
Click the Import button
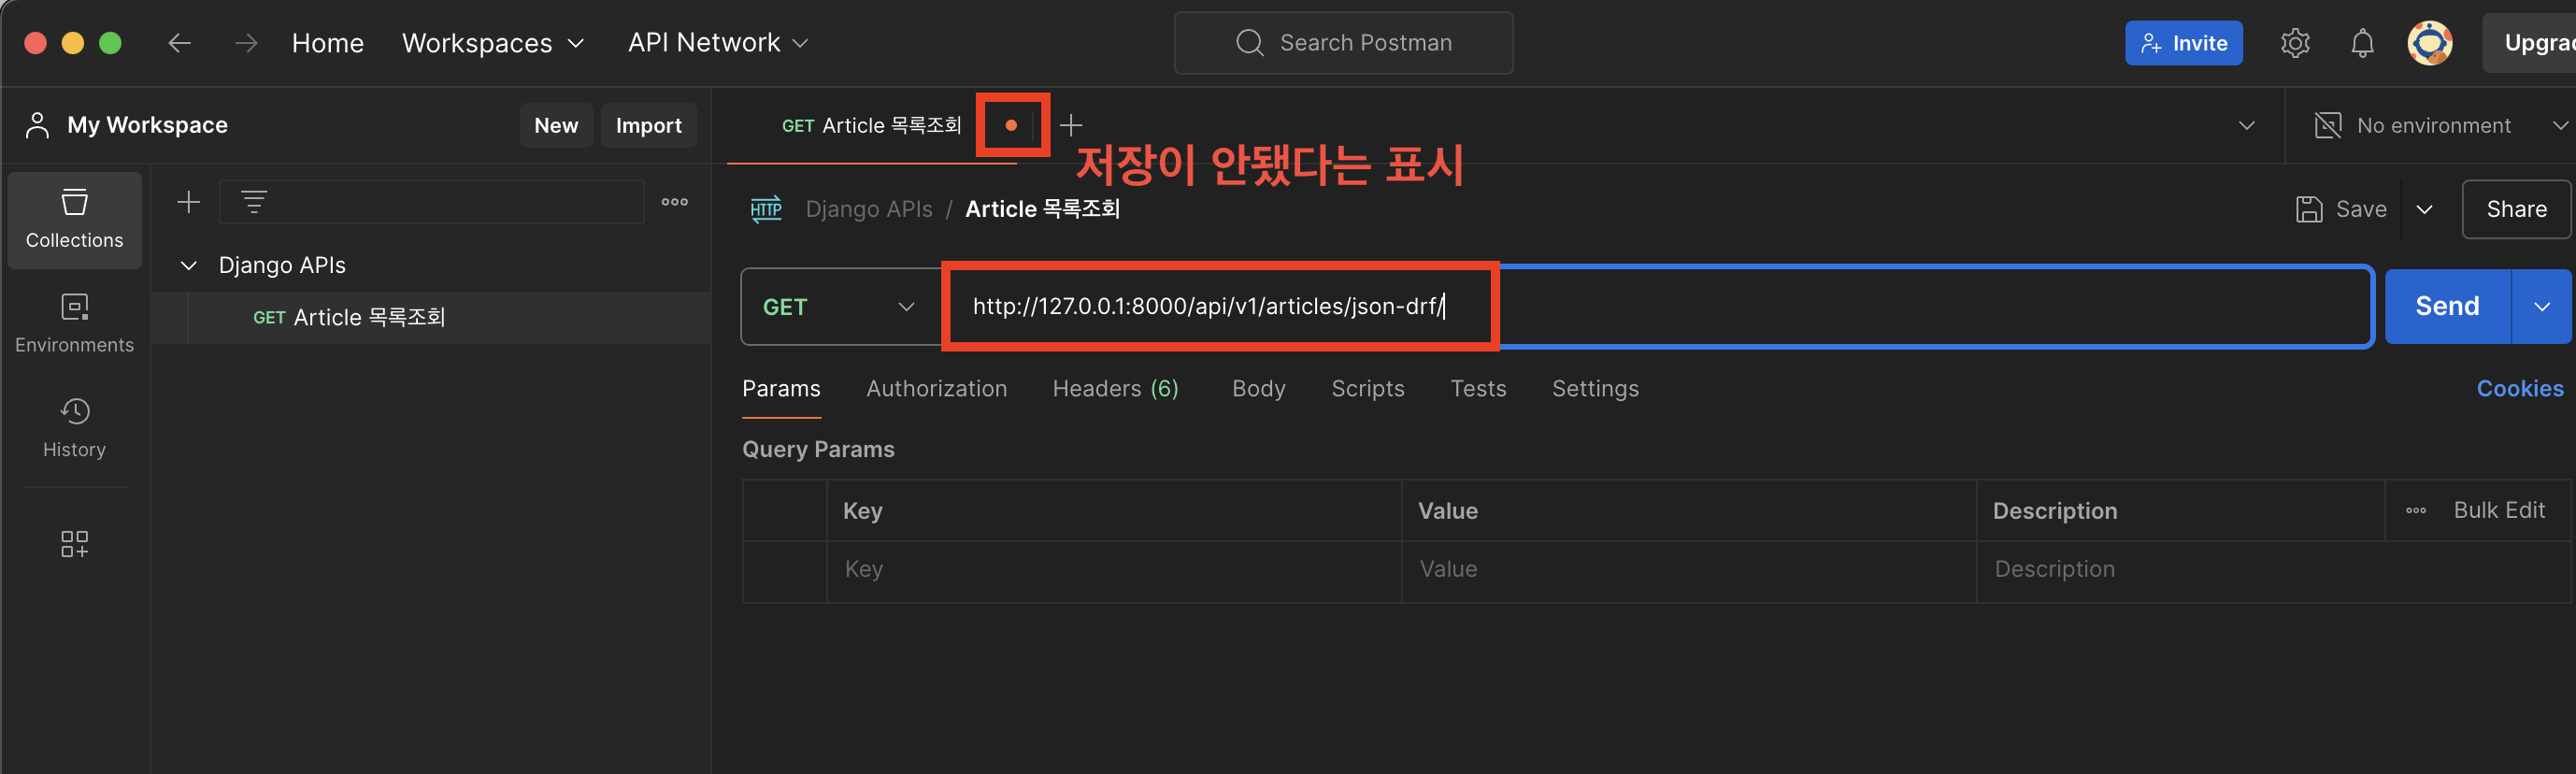[x=648, y=125]
